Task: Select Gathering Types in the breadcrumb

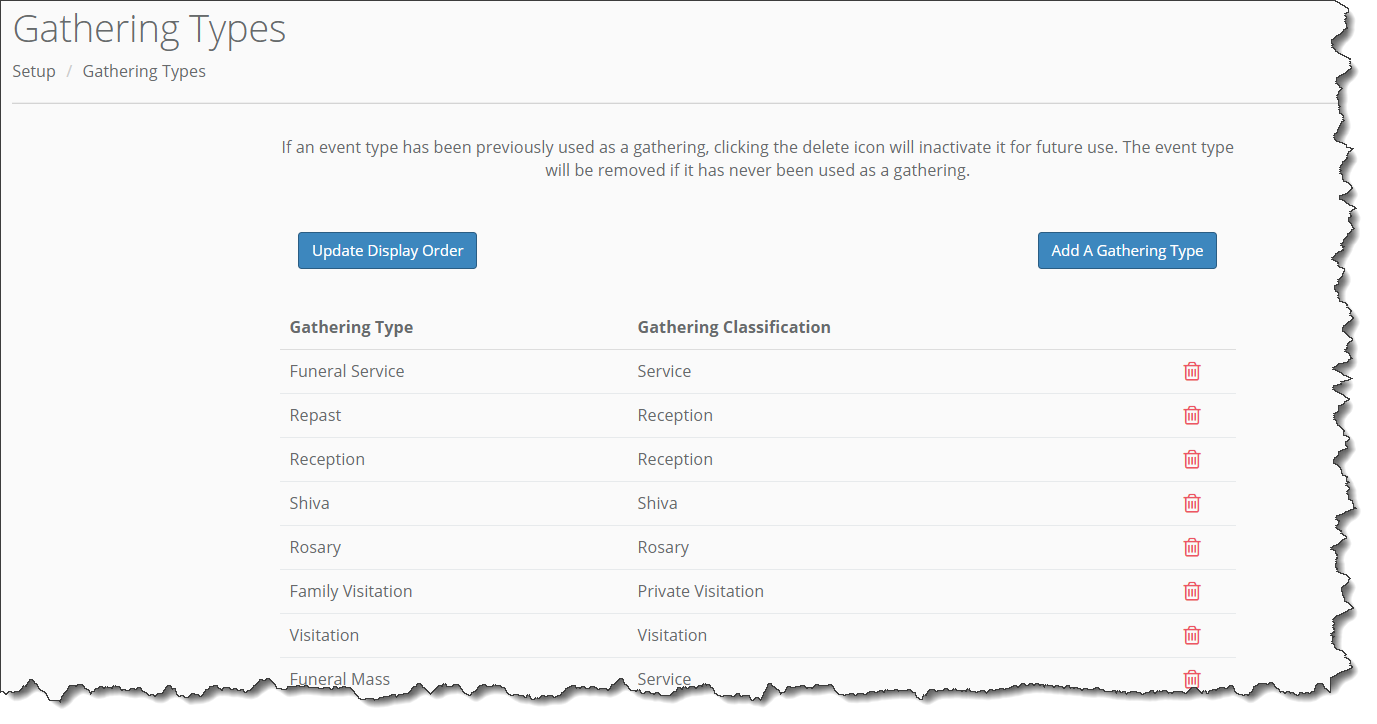Action: tap(144, 71)
